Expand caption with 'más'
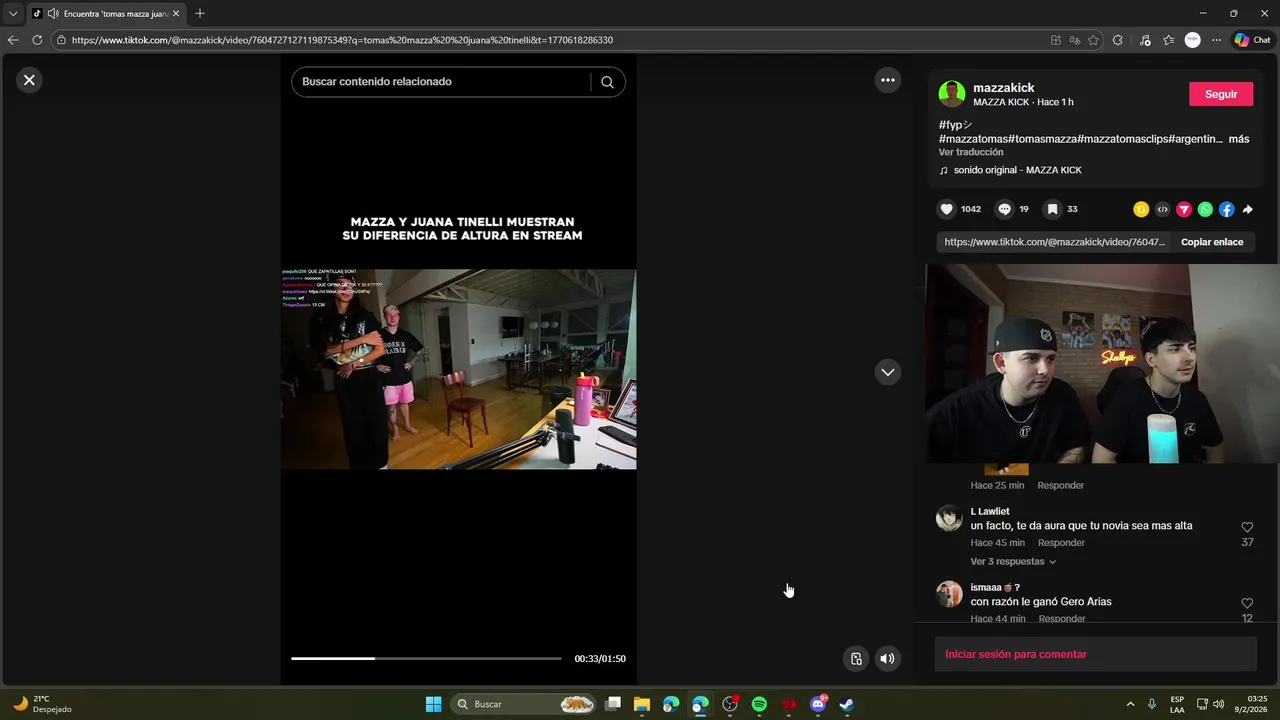The width and height of the screenshot is (1280, 720). (x=1239, y=139)
